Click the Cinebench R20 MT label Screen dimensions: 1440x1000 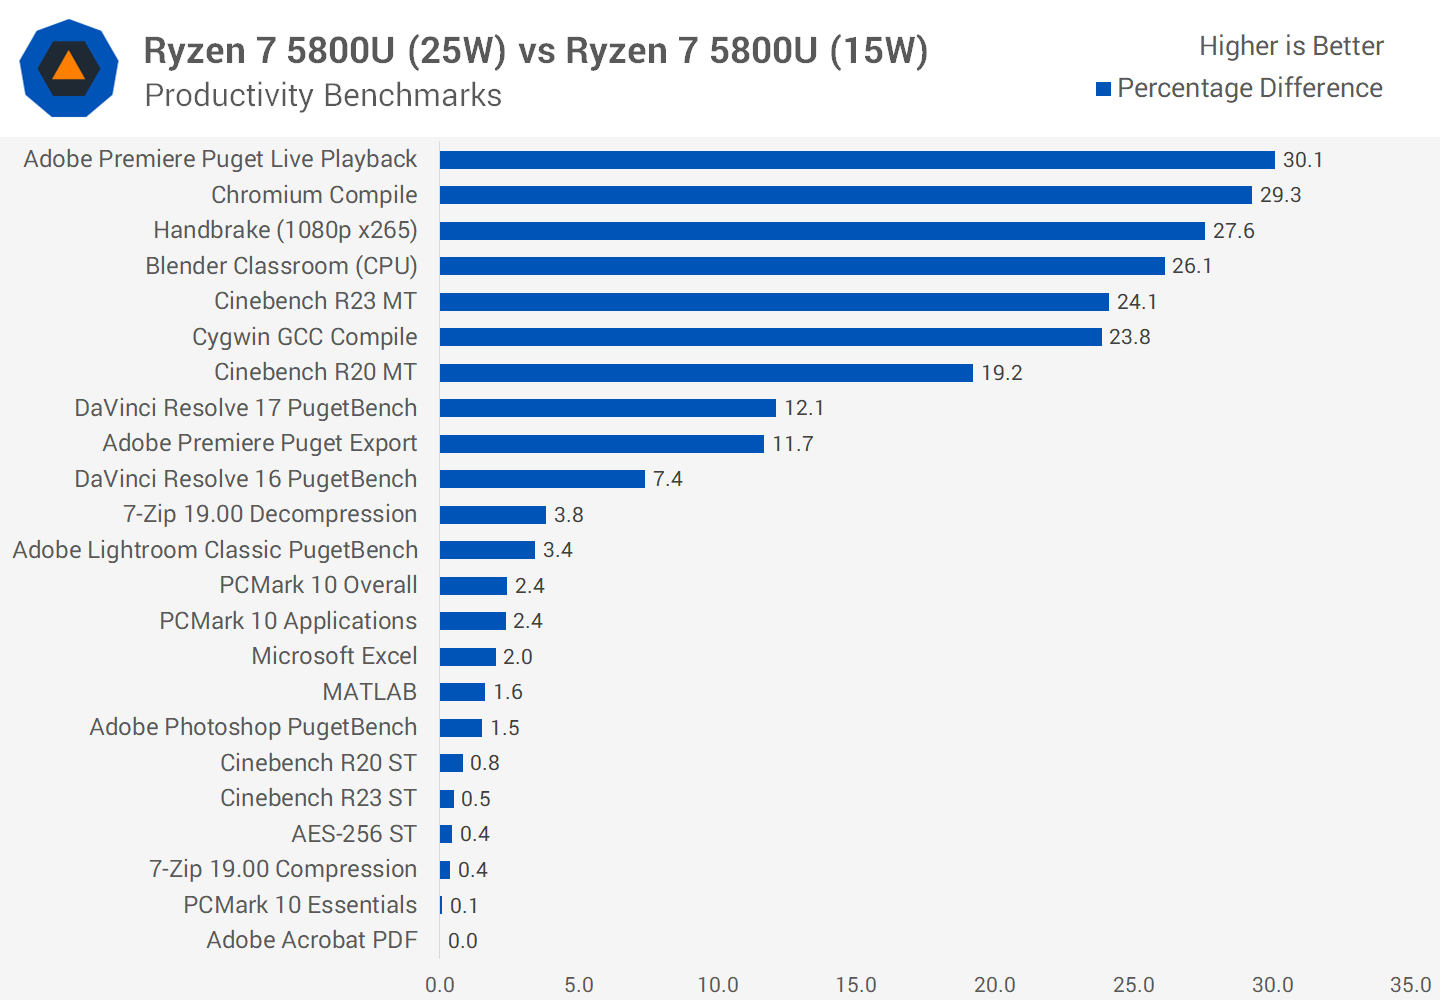click(315, 372)
